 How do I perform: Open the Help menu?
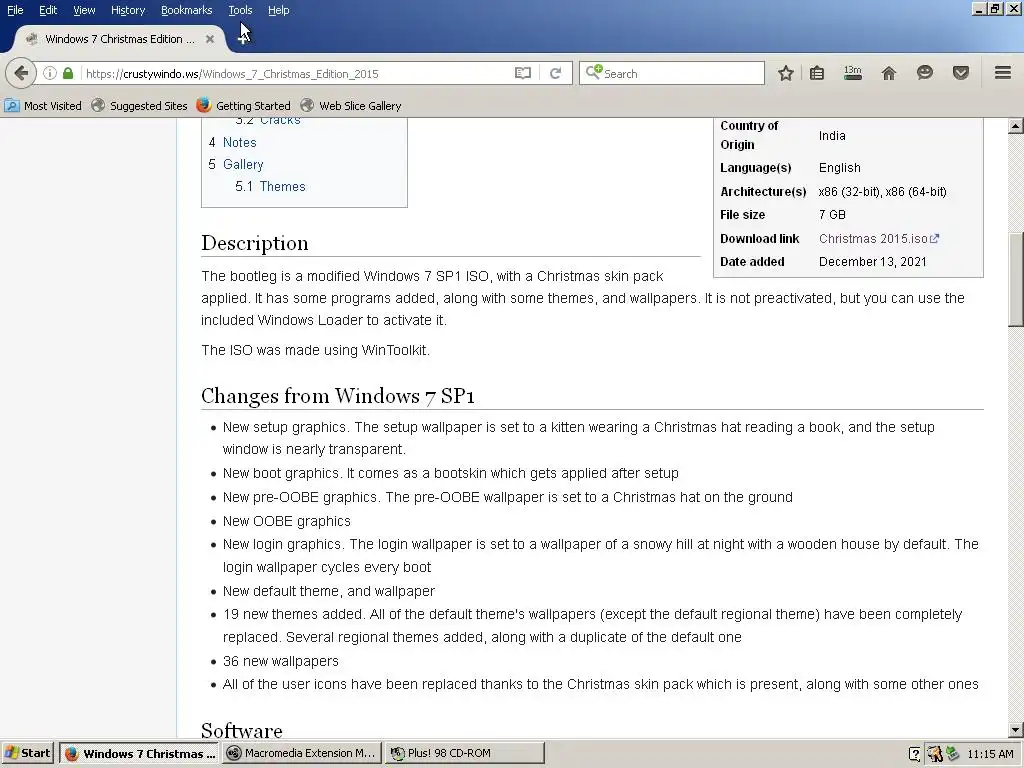pos(279,10)
